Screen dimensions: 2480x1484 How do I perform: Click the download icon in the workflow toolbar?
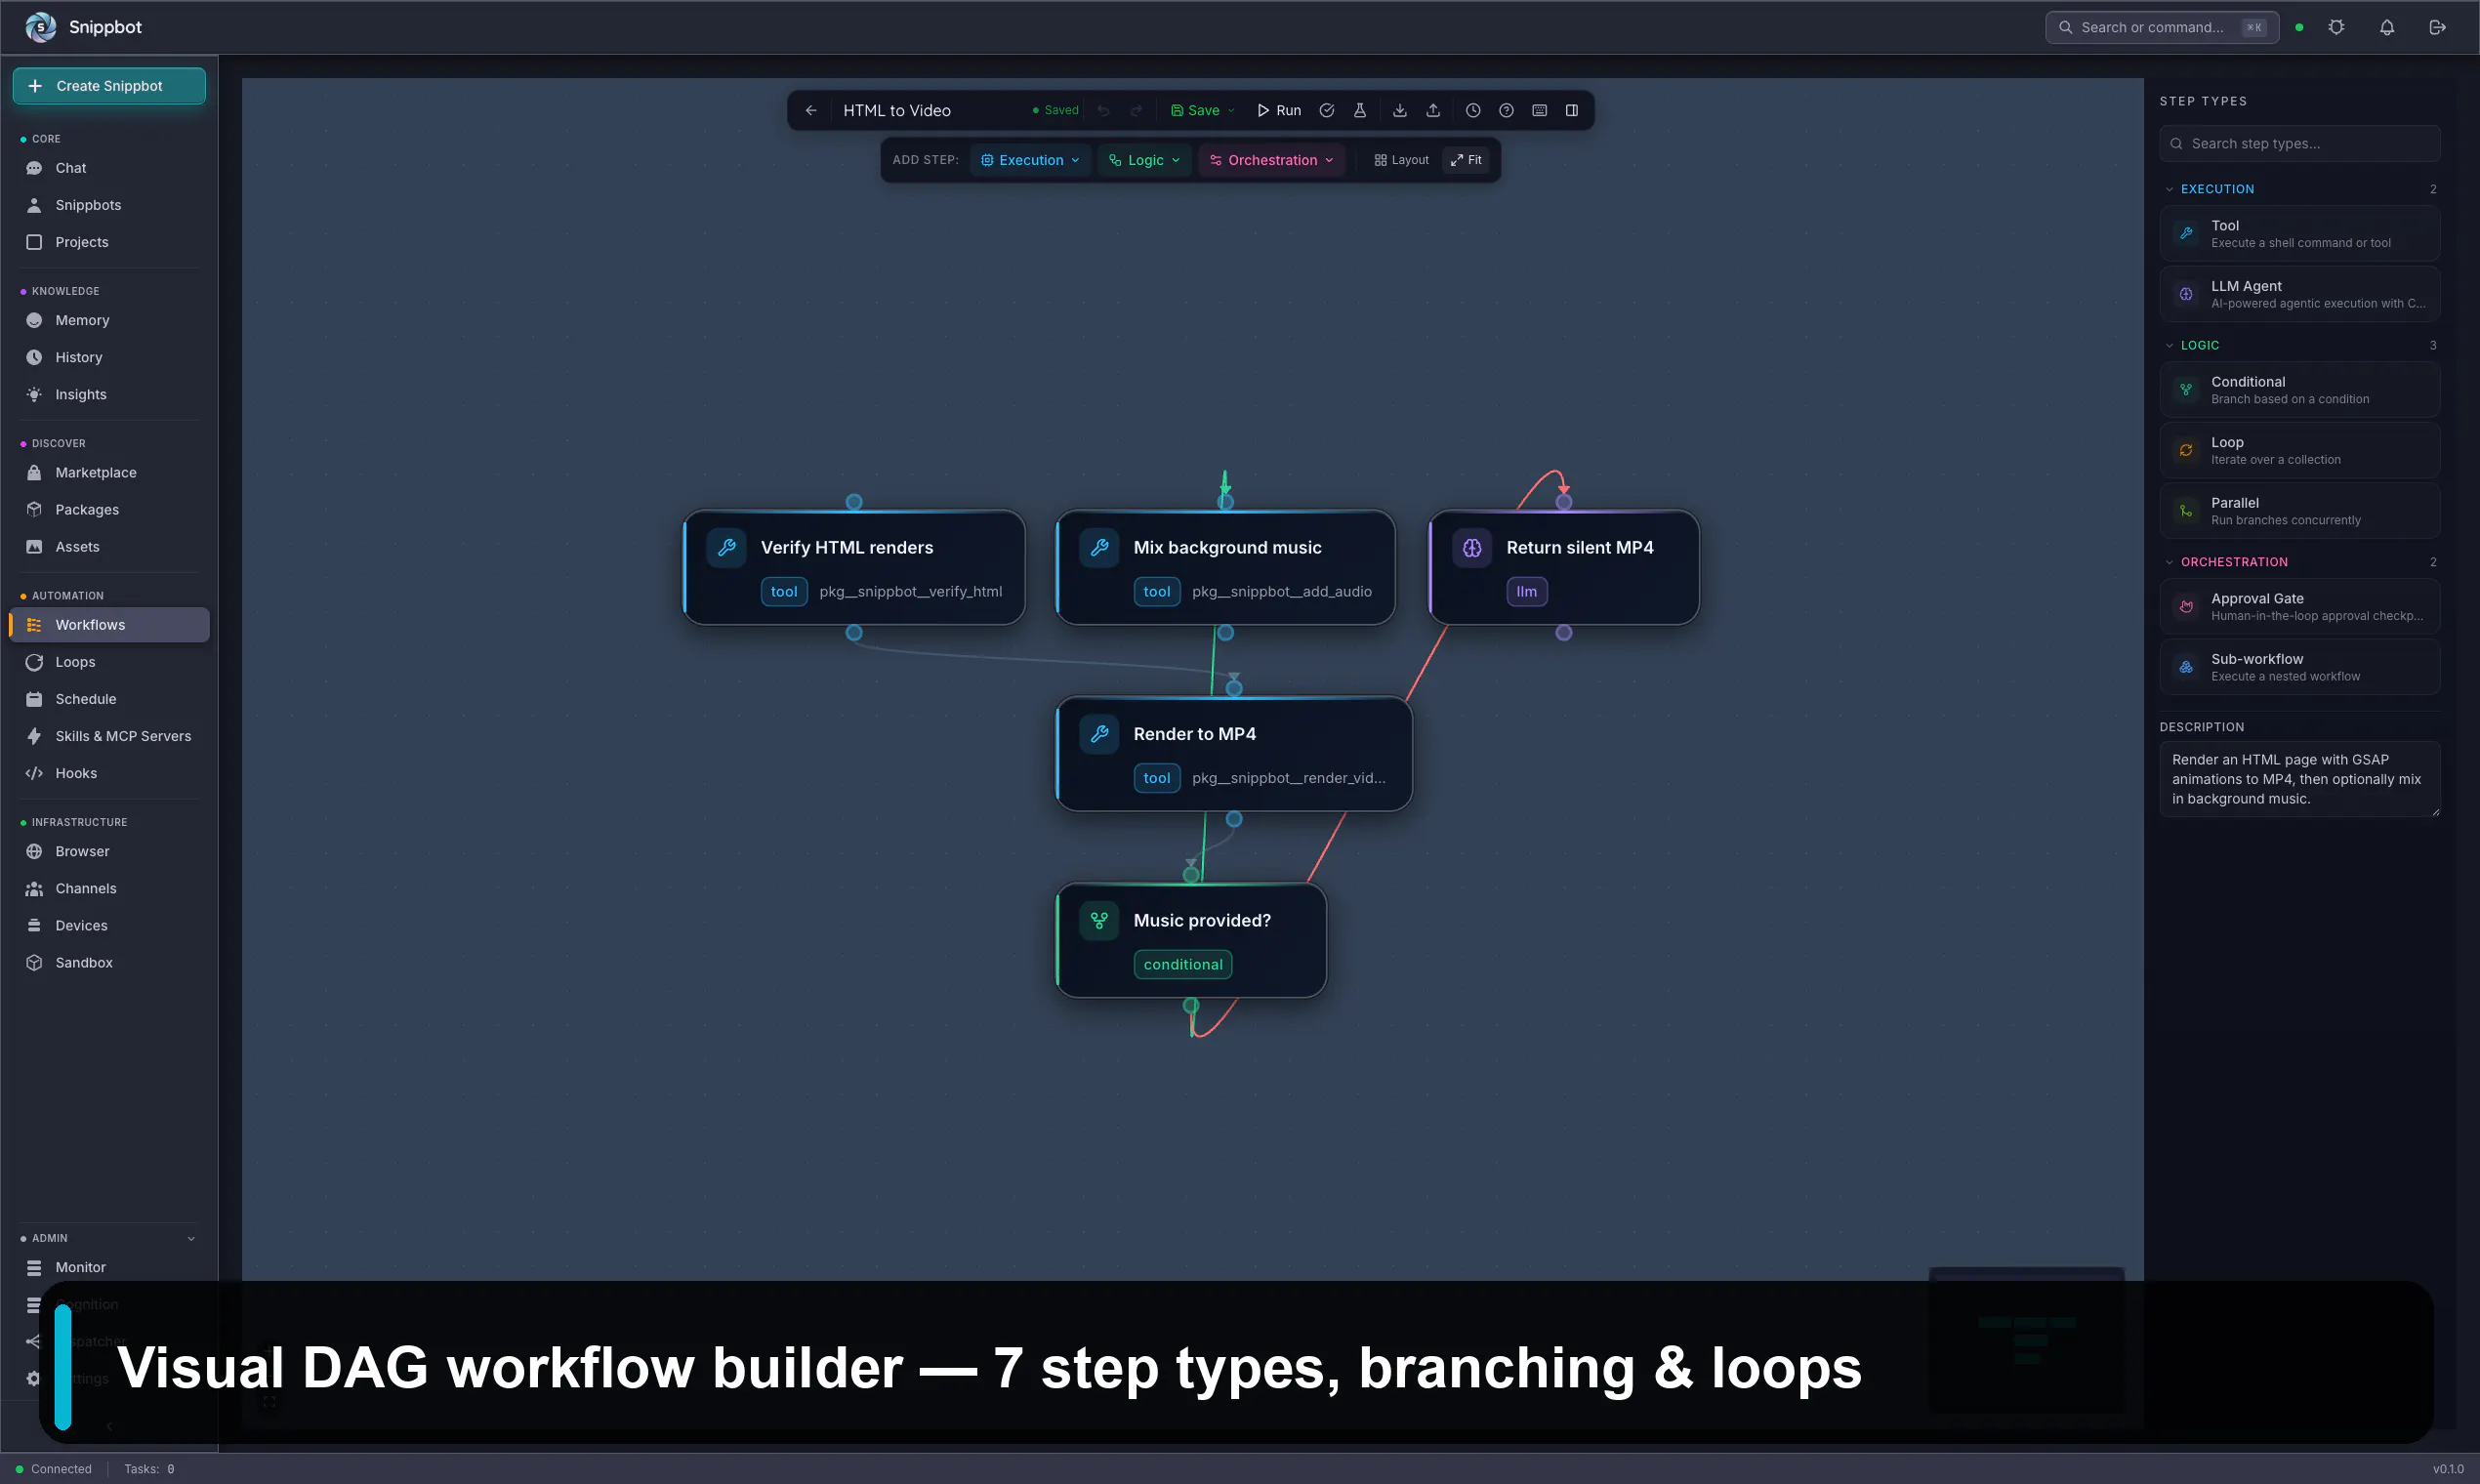[1400, 110]
